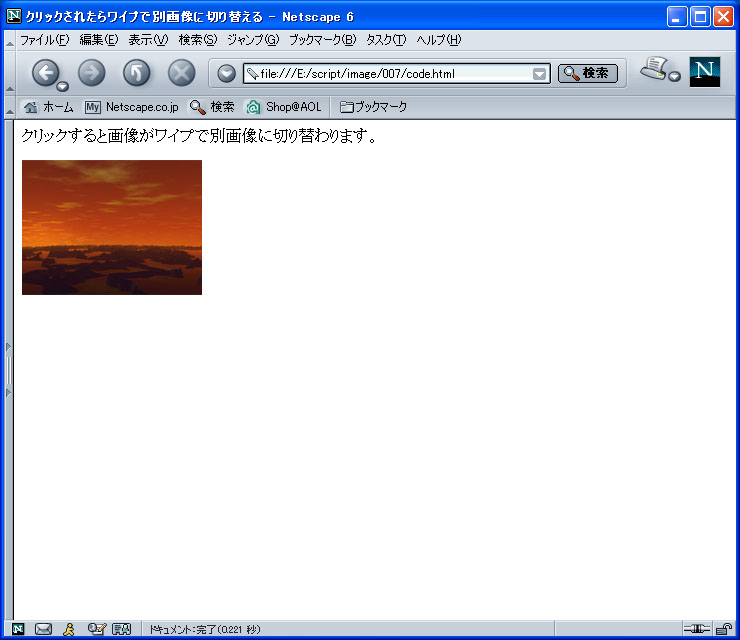Click the page text about wipe transition
Screen dimensions: 740x640
199,136
